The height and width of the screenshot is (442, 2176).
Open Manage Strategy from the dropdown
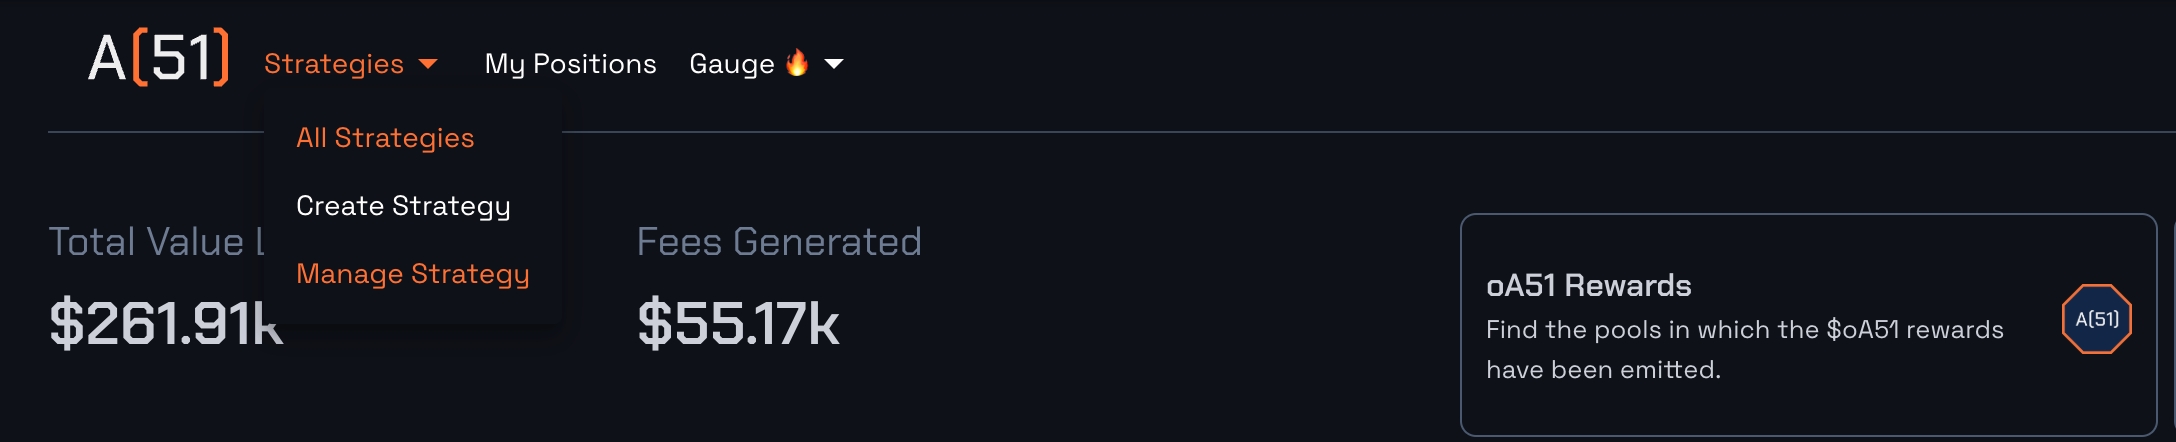pos(412,274)
